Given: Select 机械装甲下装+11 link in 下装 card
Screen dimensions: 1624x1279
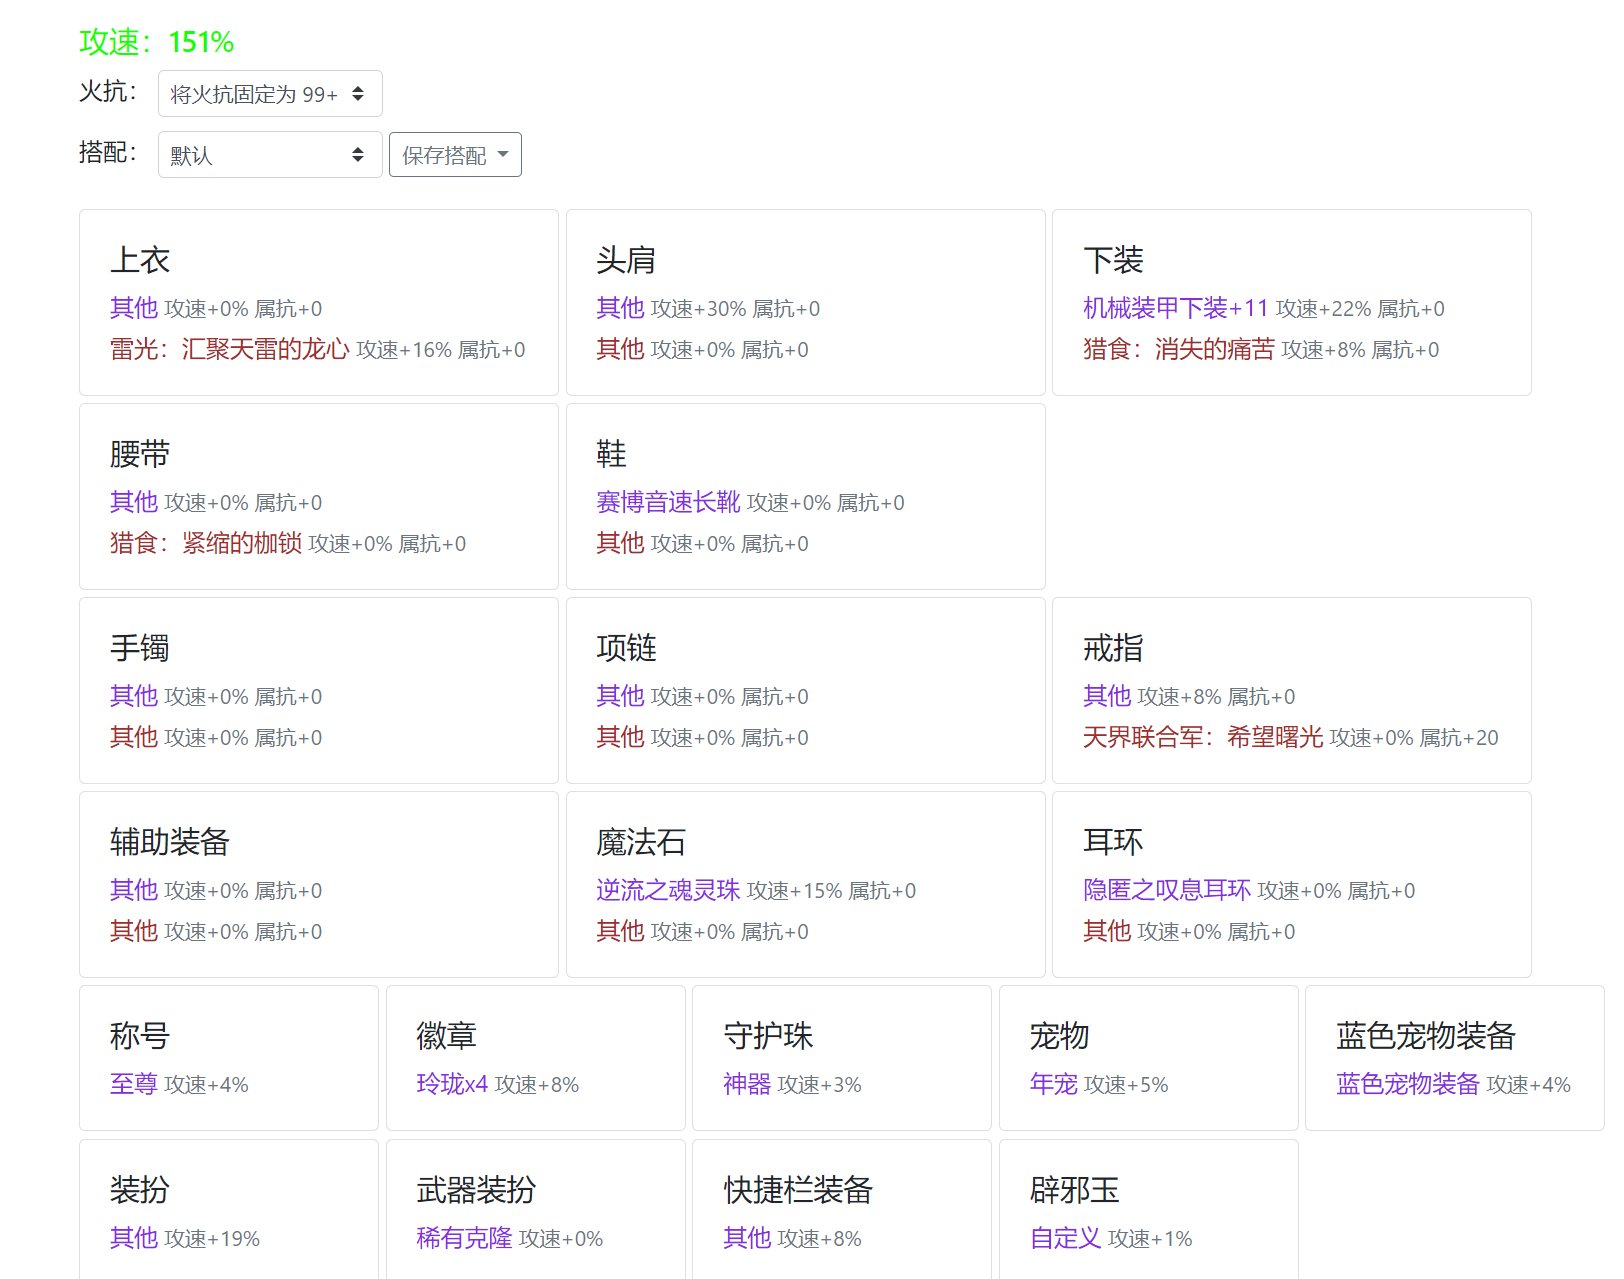Looking at the screenshot, I should [x=1175, y=308].
